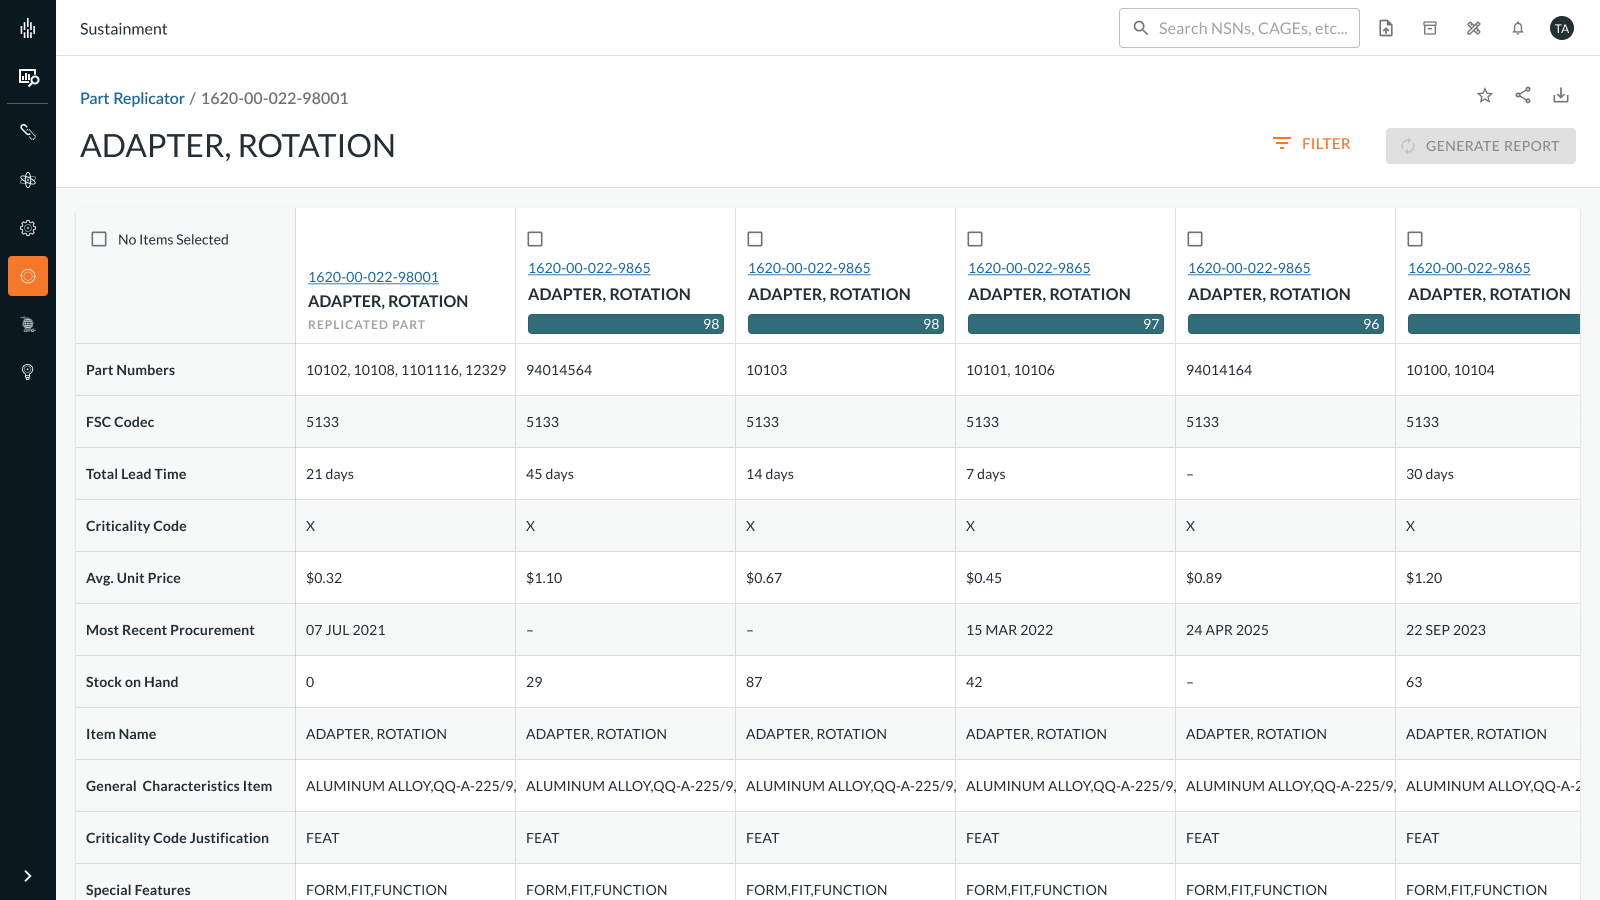Click the $0.32 unit price cell
This screenshot has width=1600, height=900.
click(x=324, y=578)
